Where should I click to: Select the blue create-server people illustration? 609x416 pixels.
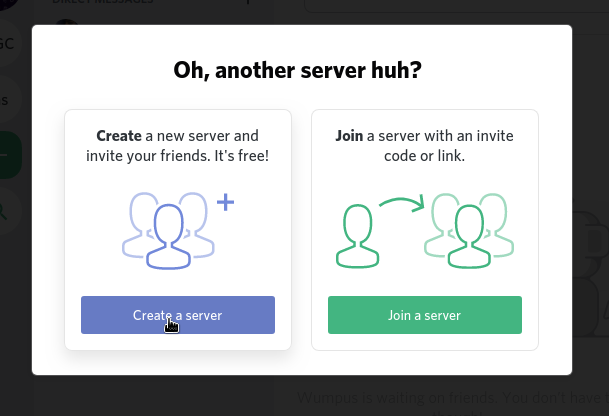pos(178,231)
